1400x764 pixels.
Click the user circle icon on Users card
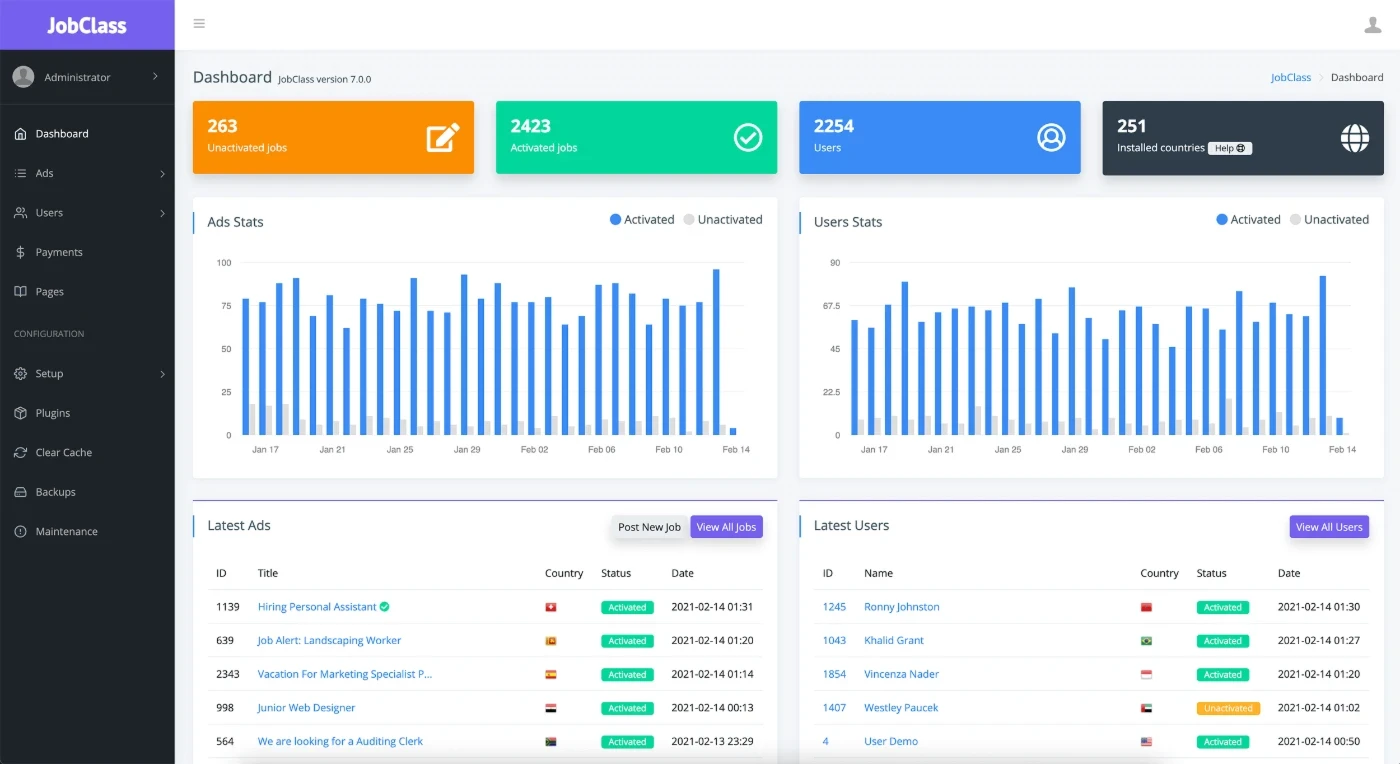[1051, 137]
